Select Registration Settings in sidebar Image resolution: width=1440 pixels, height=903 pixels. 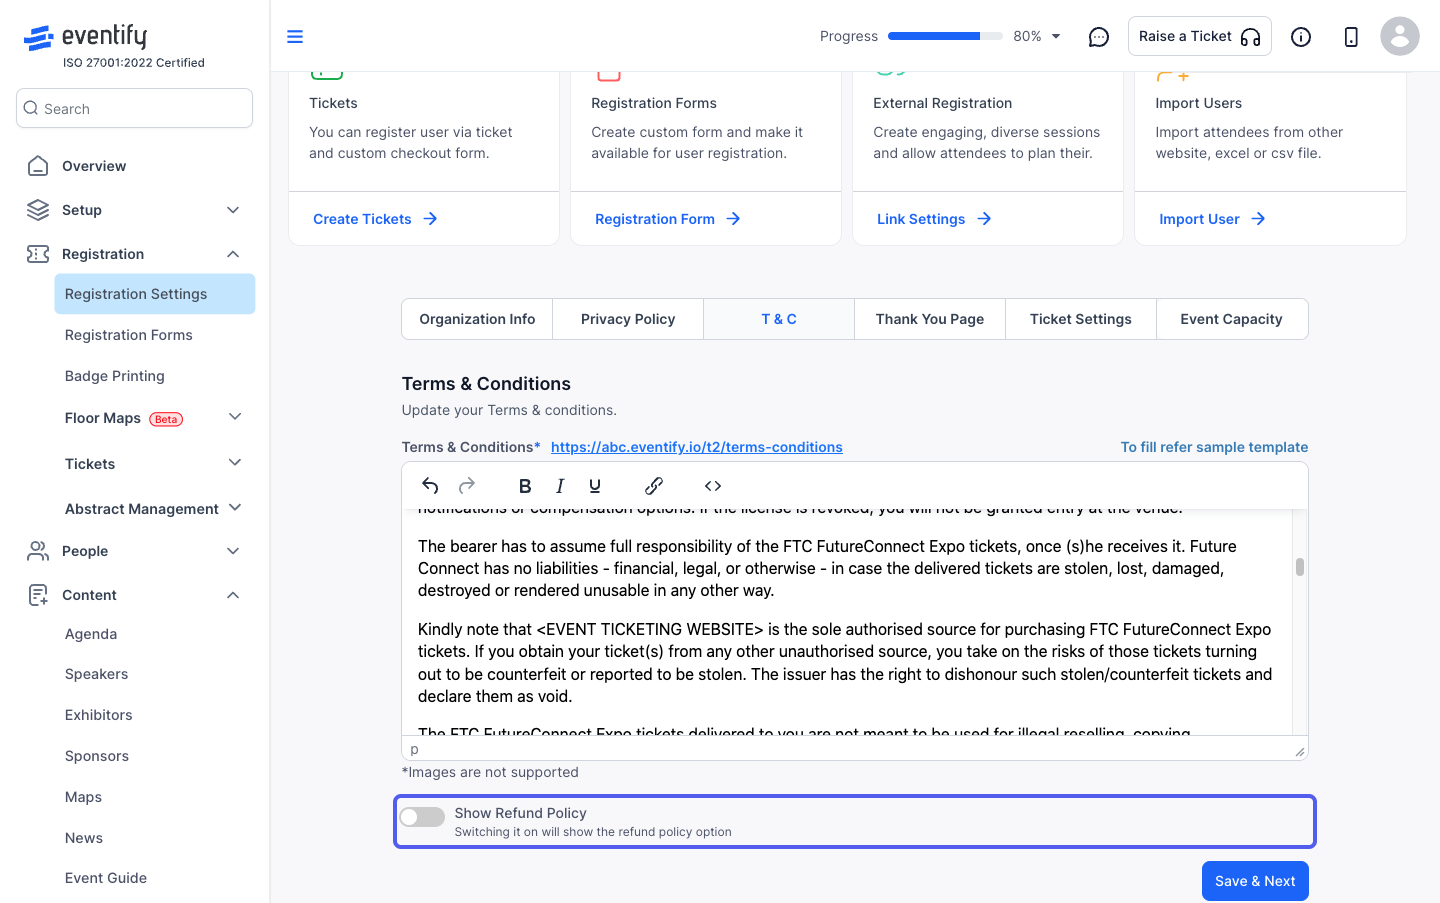pos(155,294)
